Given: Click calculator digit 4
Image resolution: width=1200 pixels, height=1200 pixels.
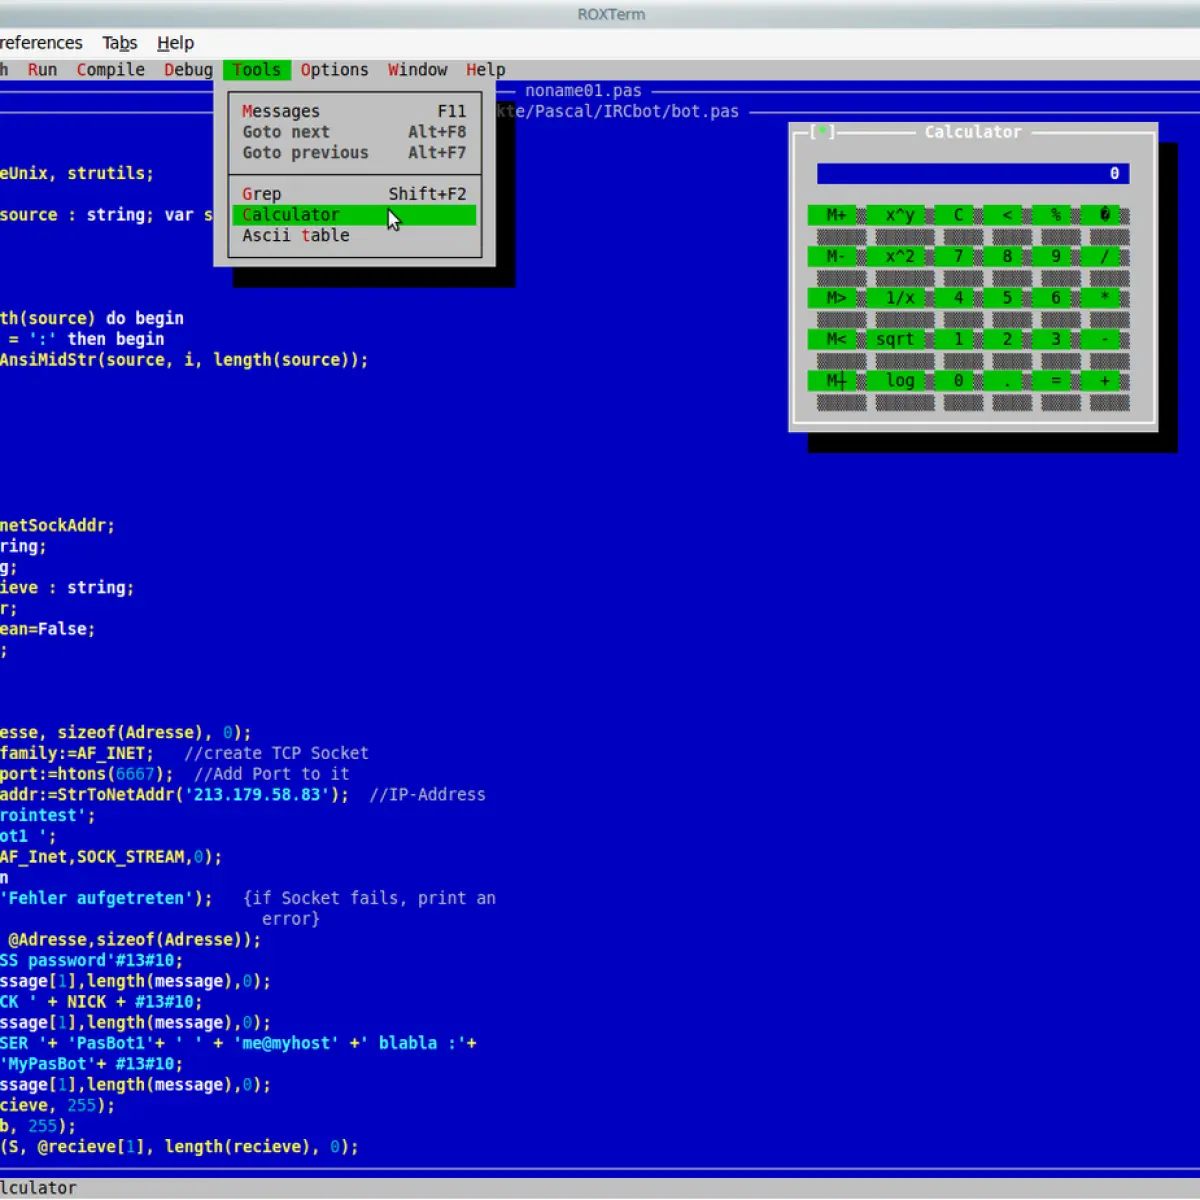Looking at the screenshot, I should point(954,298).
